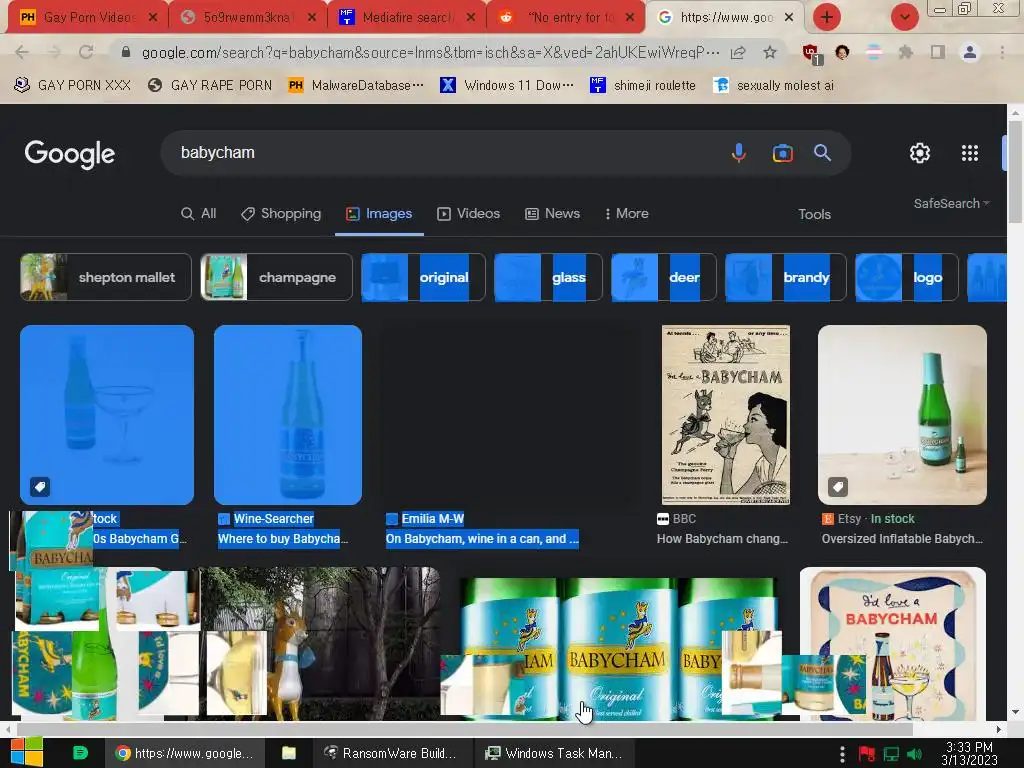Click the Windows Start button

coord(26,753)
